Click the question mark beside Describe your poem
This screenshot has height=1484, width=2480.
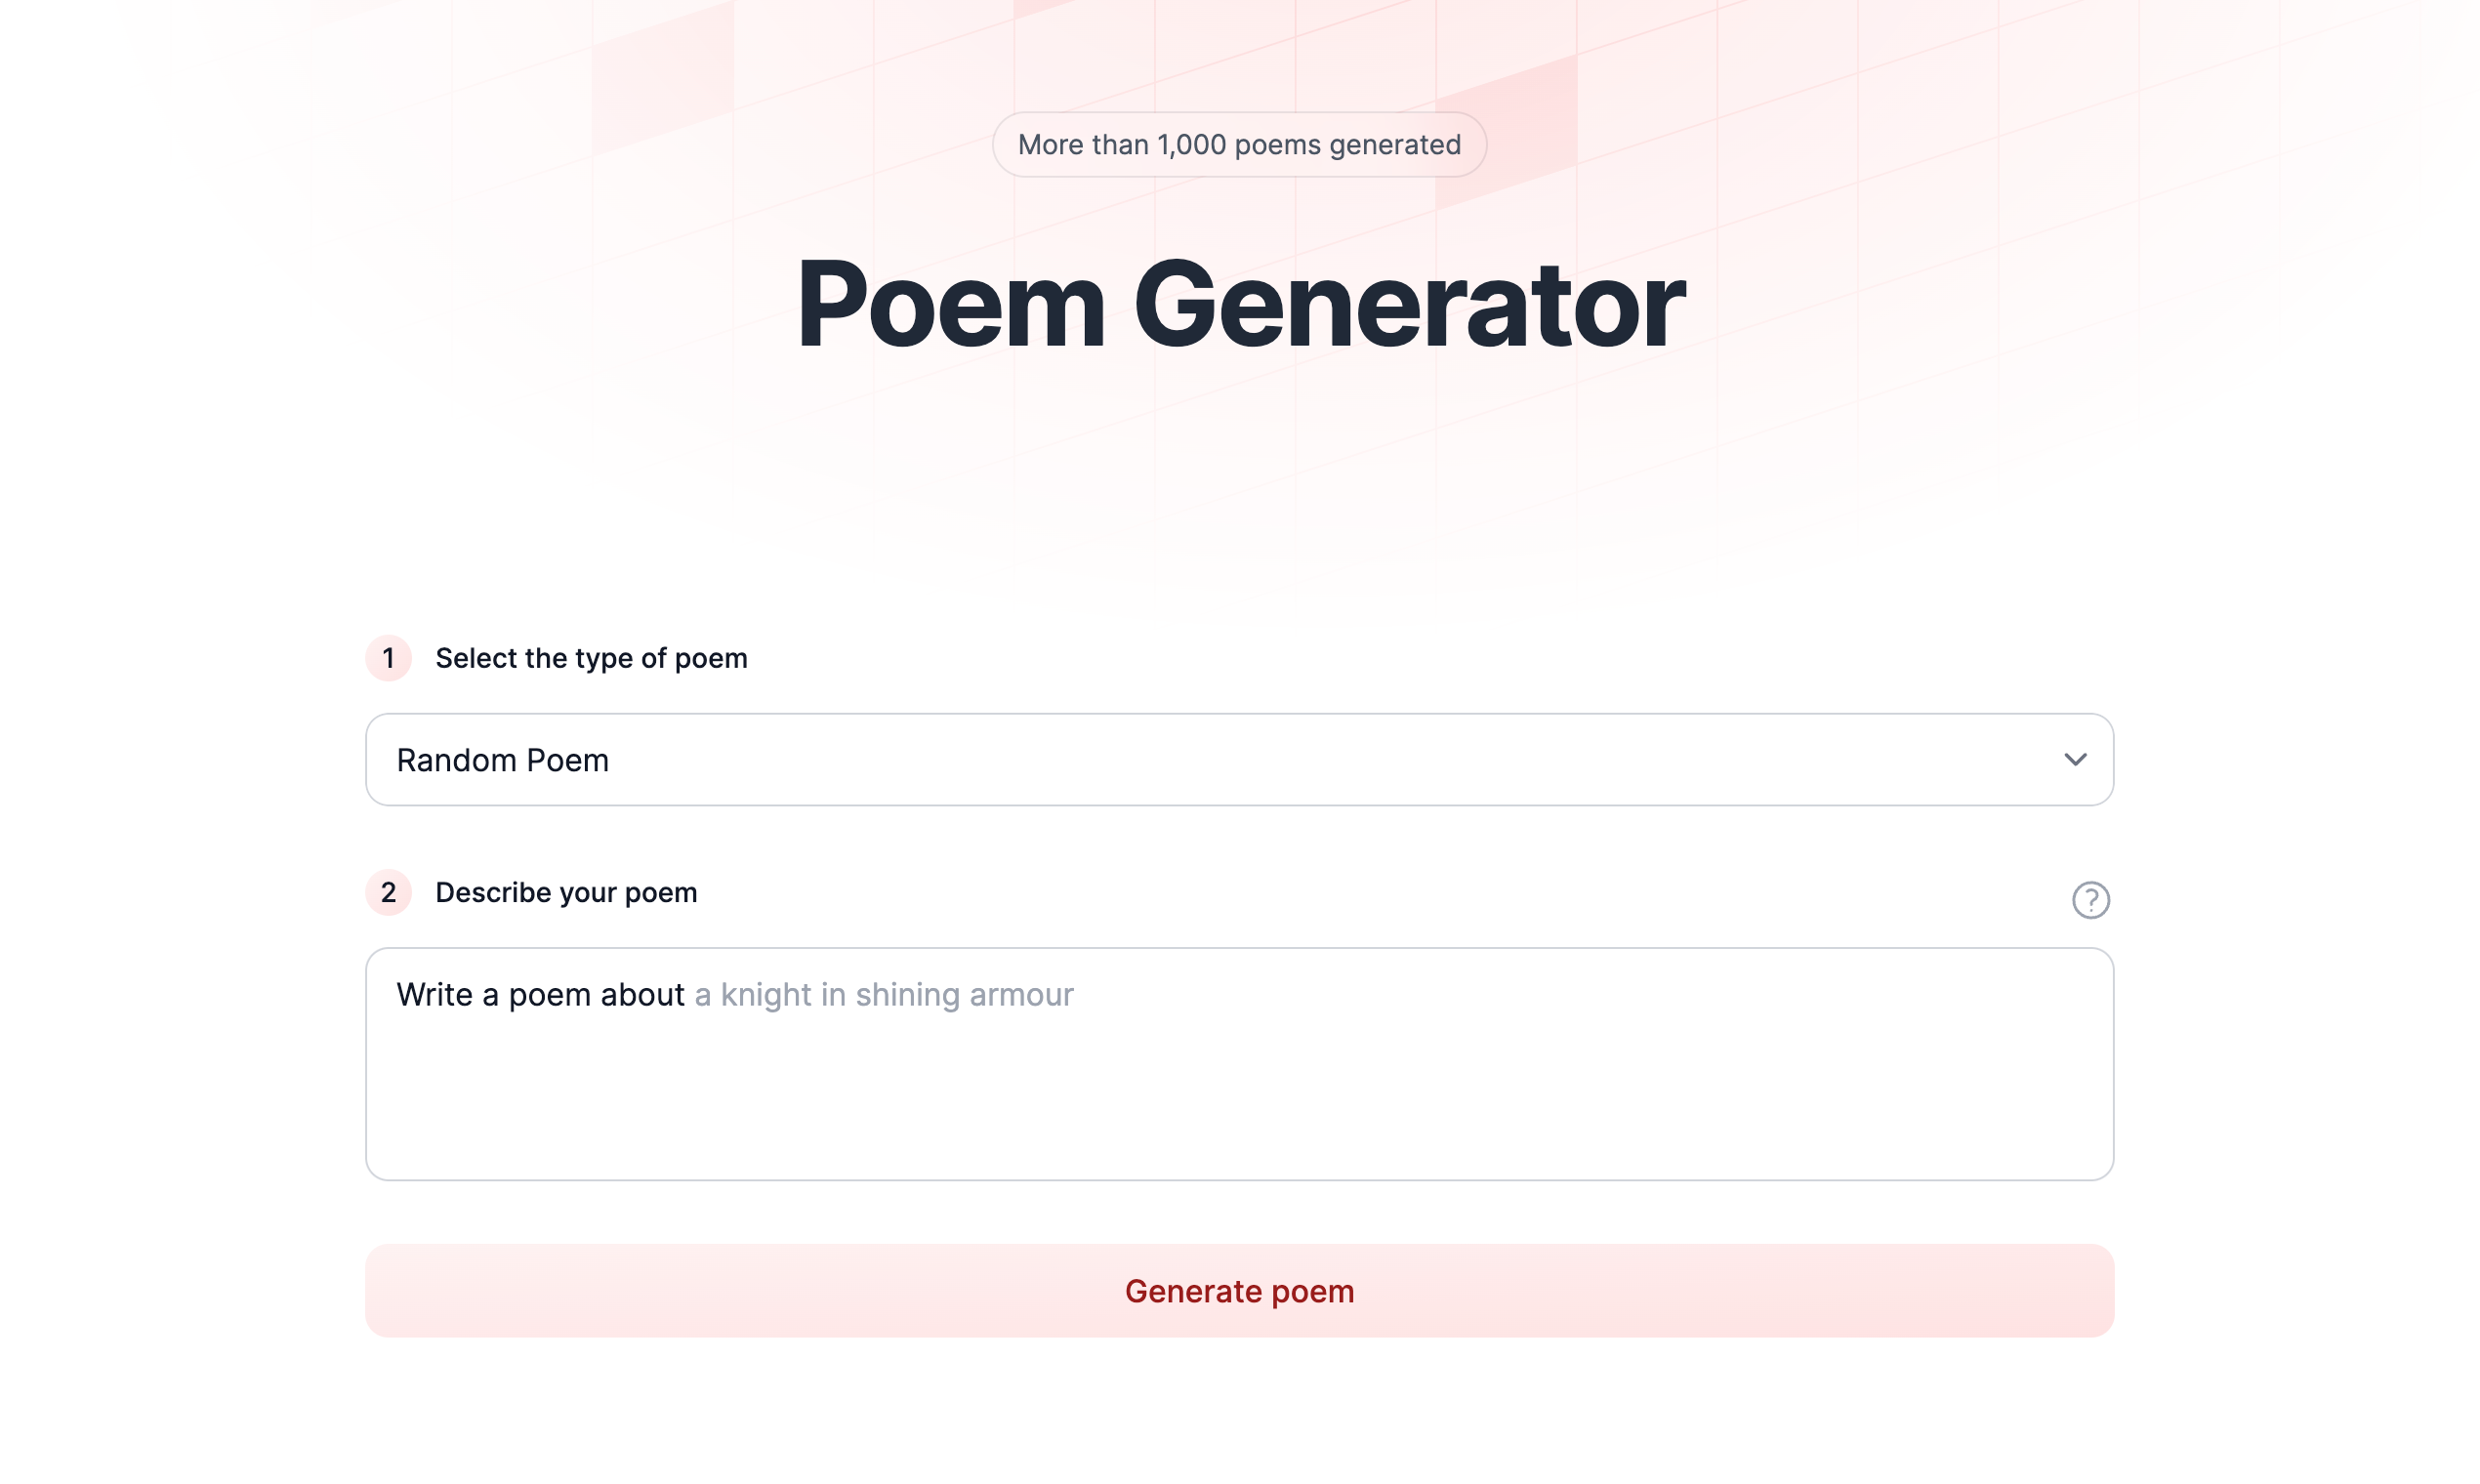point(2092,899)
